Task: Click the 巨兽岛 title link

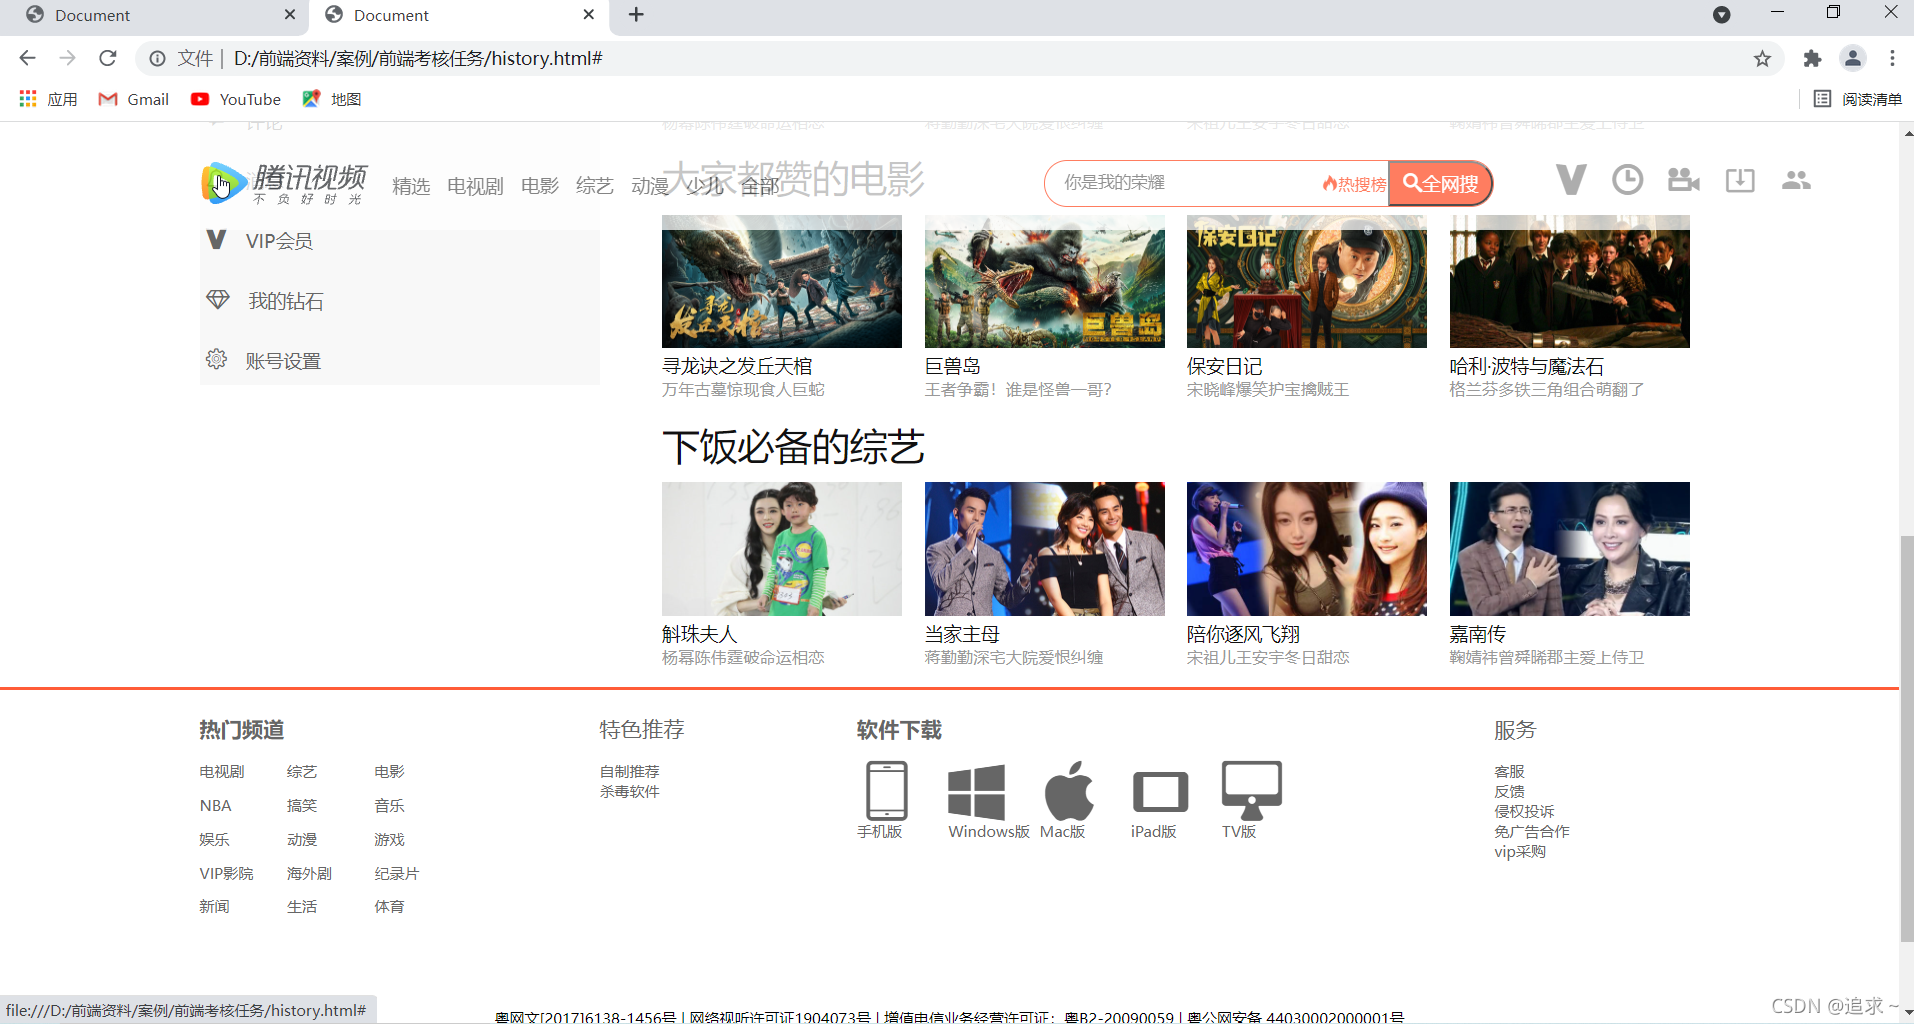Action: click(953, 366)
